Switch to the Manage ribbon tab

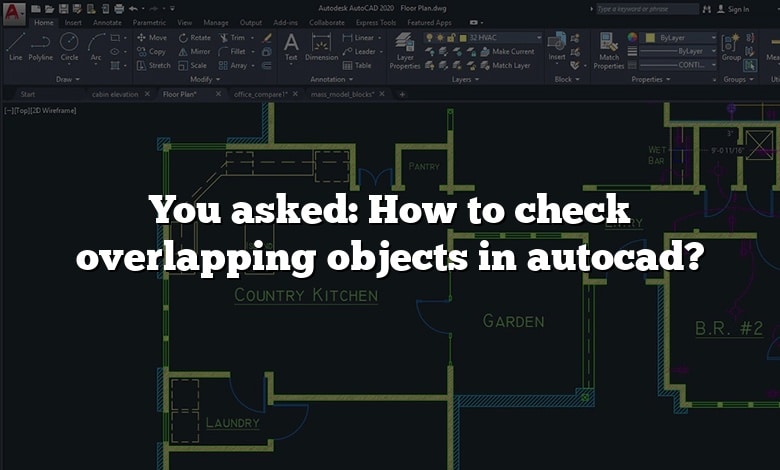216,22
